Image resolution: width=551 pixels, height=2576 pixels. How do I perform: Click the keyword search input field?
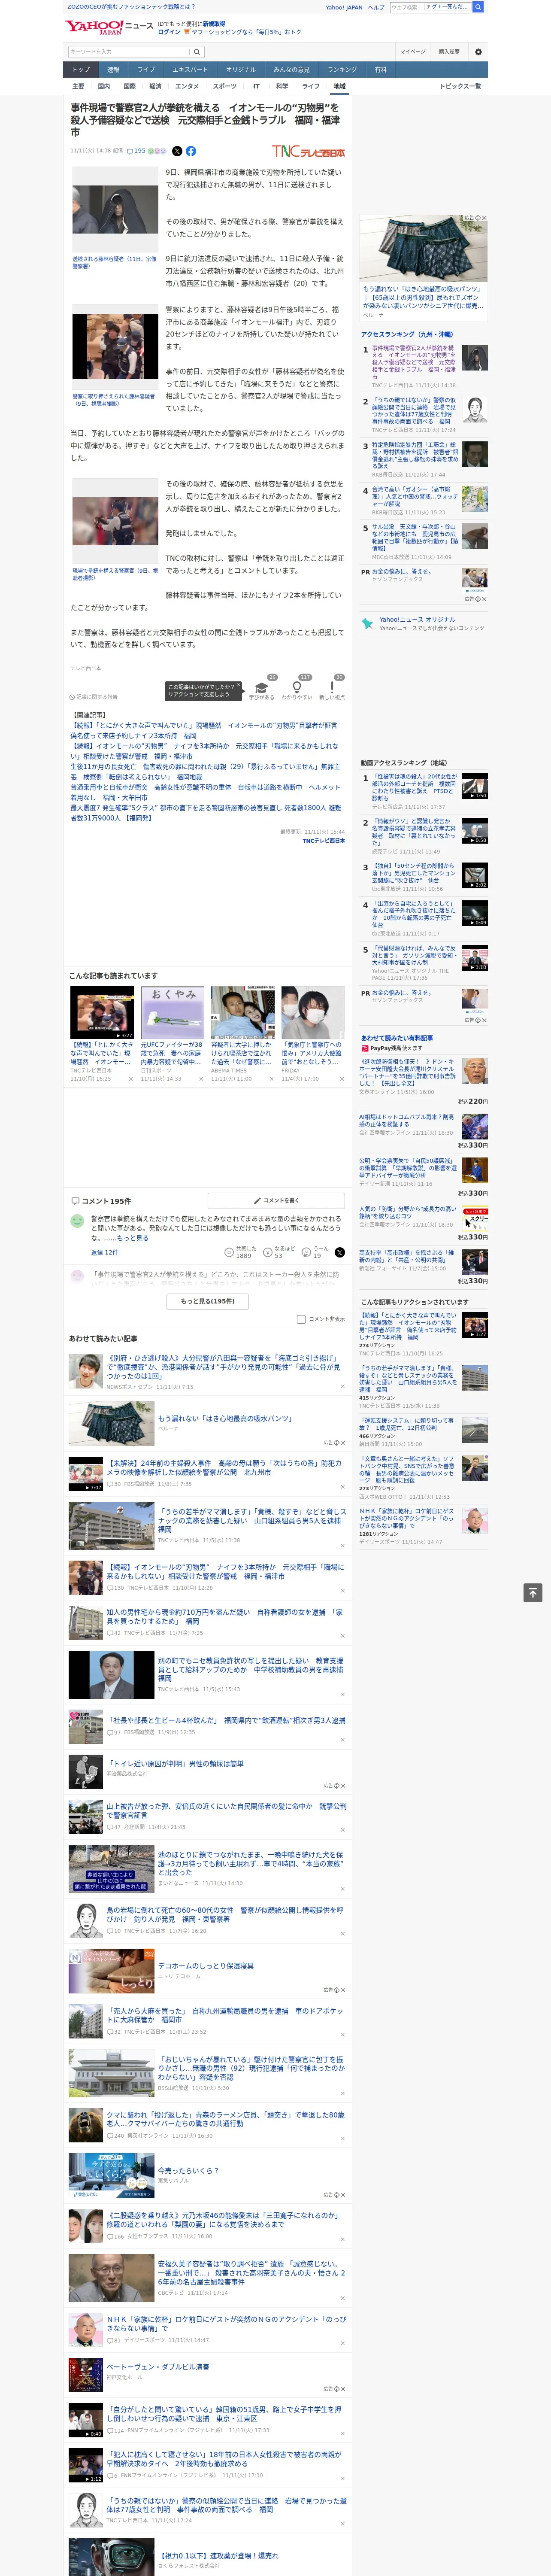click(129, 52)
